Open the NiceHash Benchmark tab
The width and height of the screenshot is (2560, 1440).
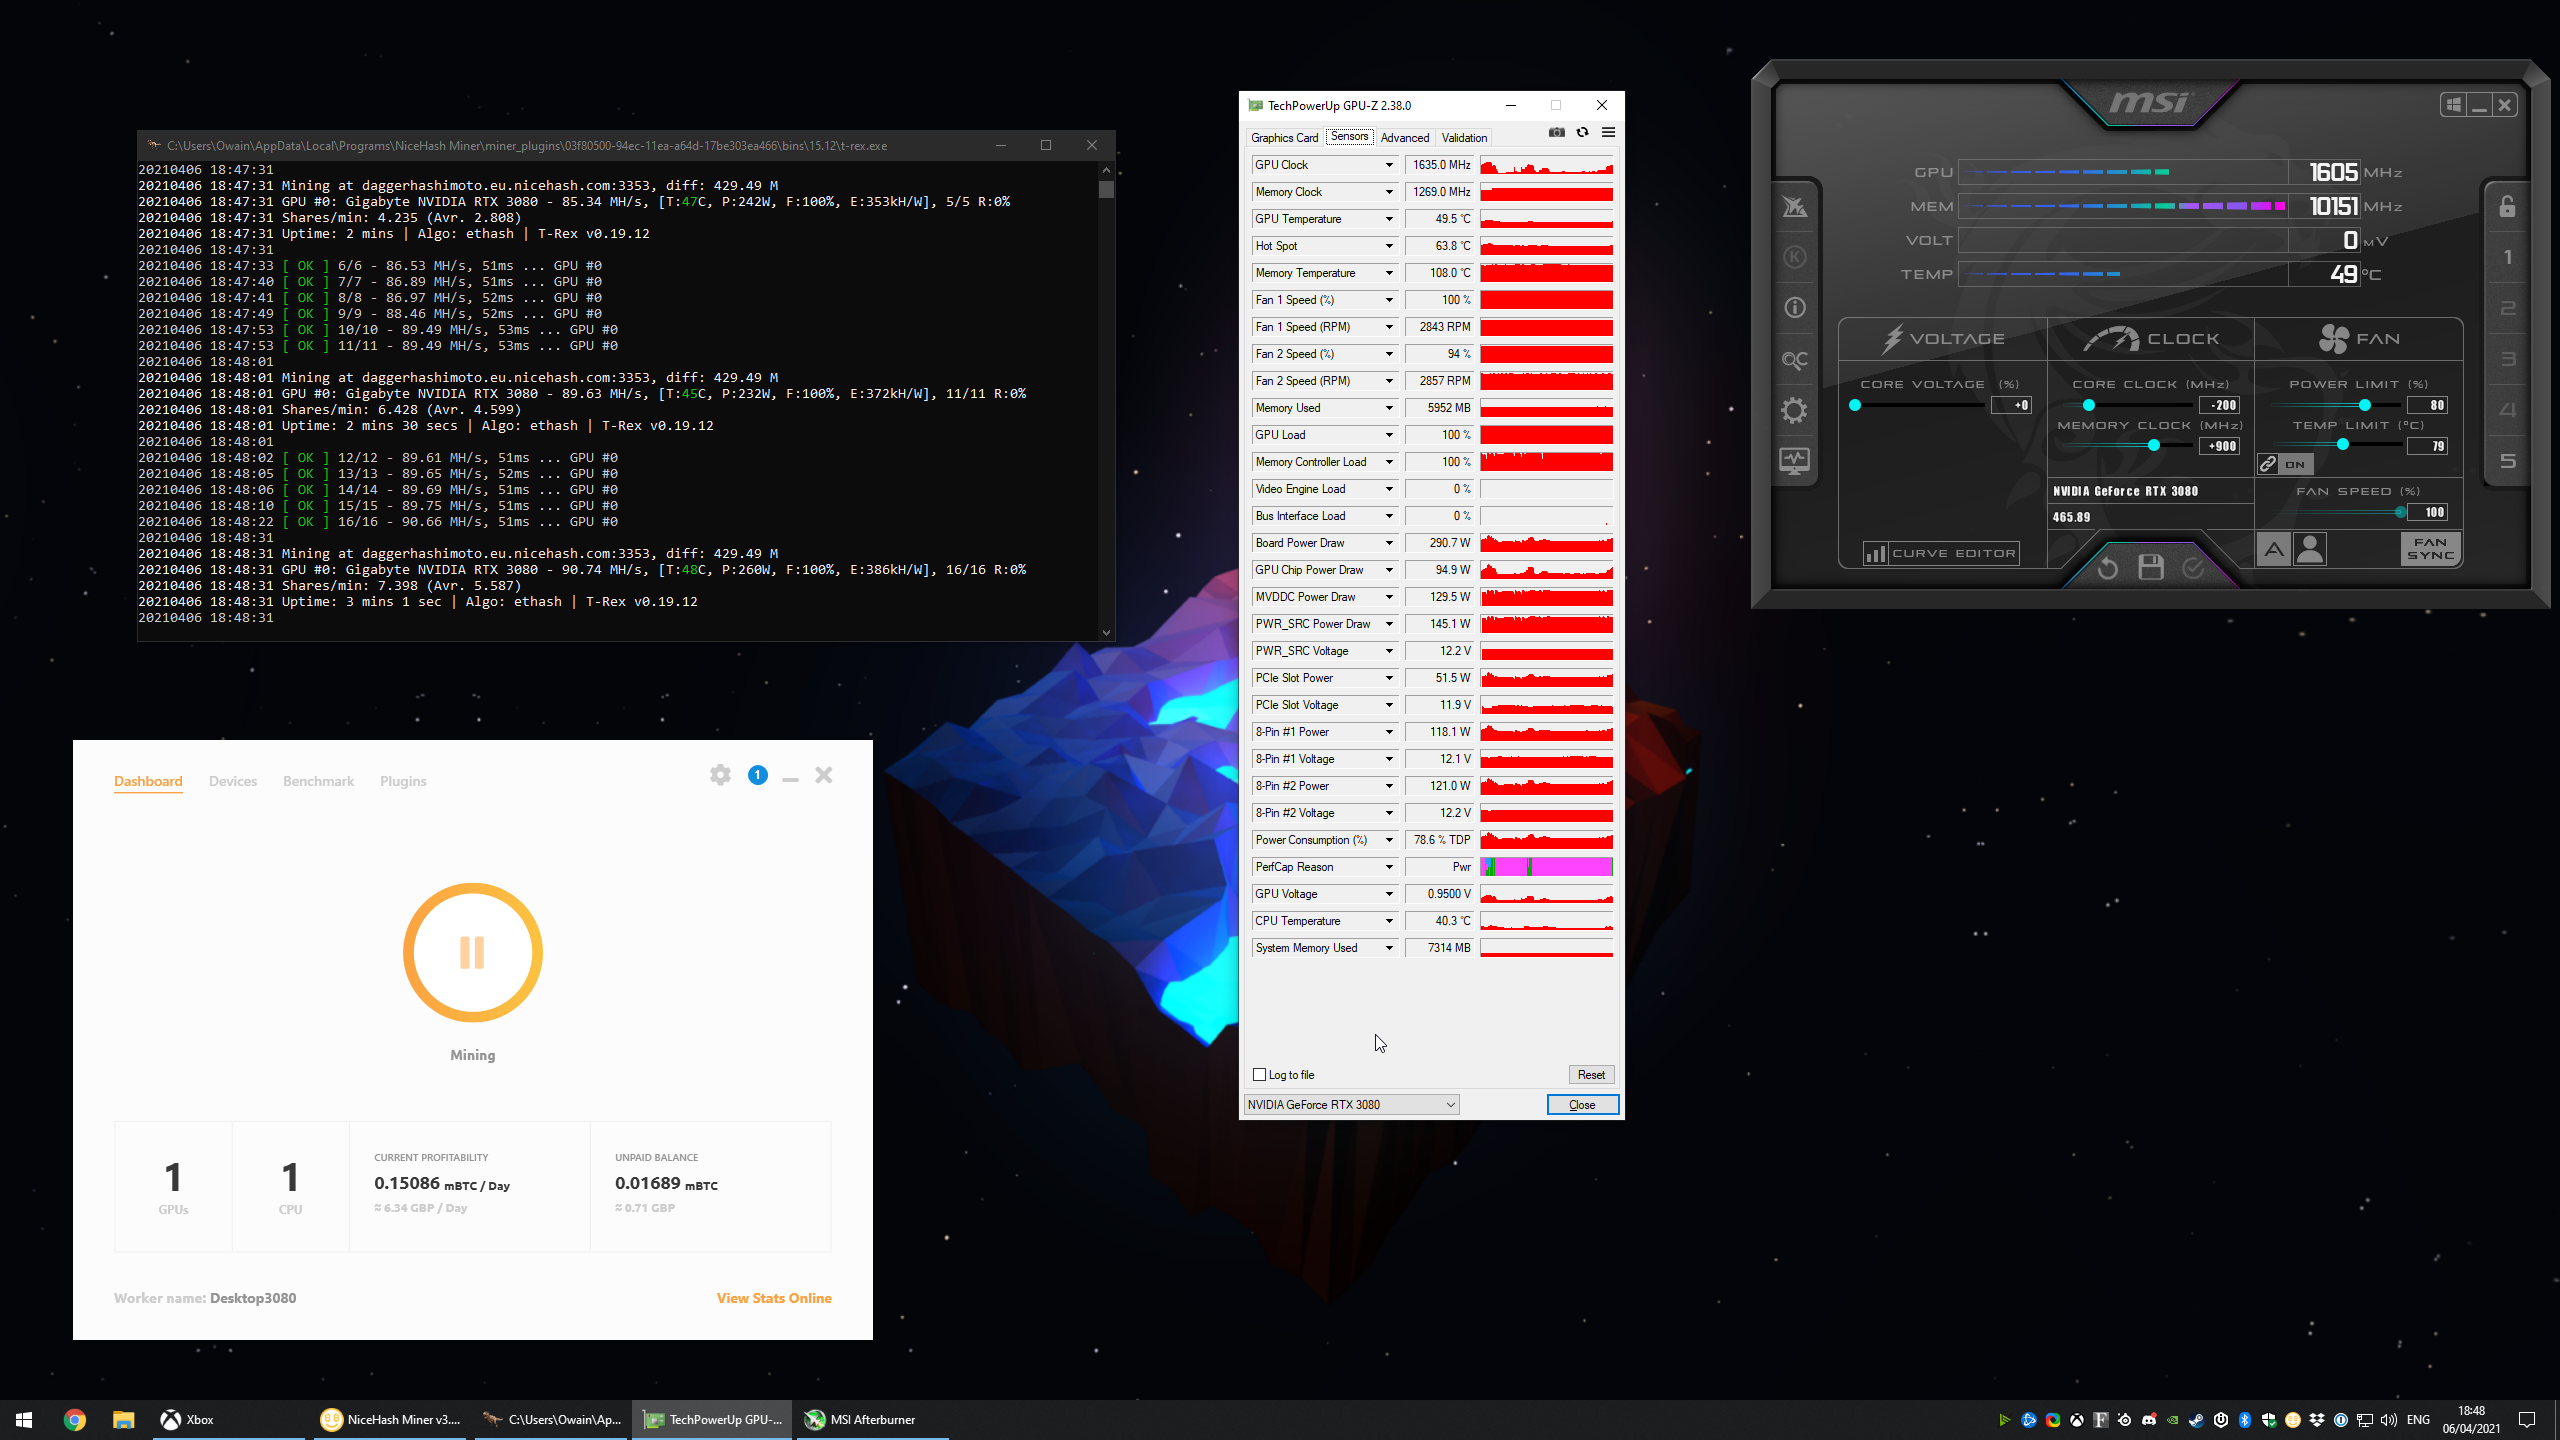point(318,781)
